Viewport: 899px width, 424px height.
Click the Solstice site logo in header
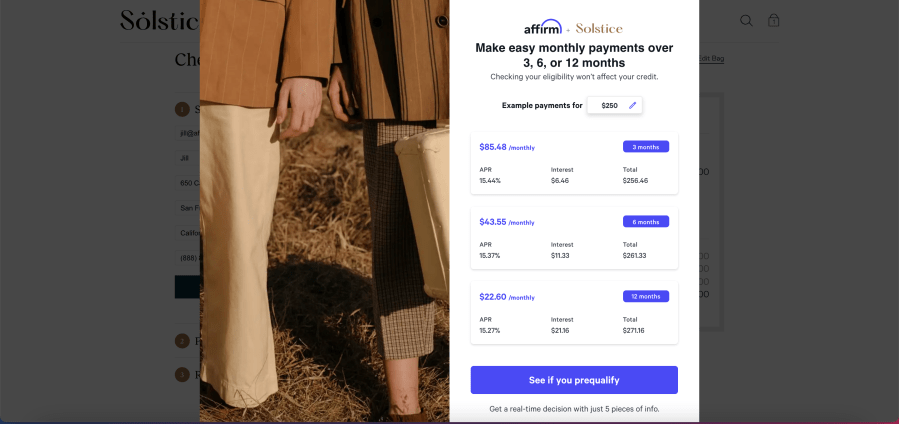(158, 20)
